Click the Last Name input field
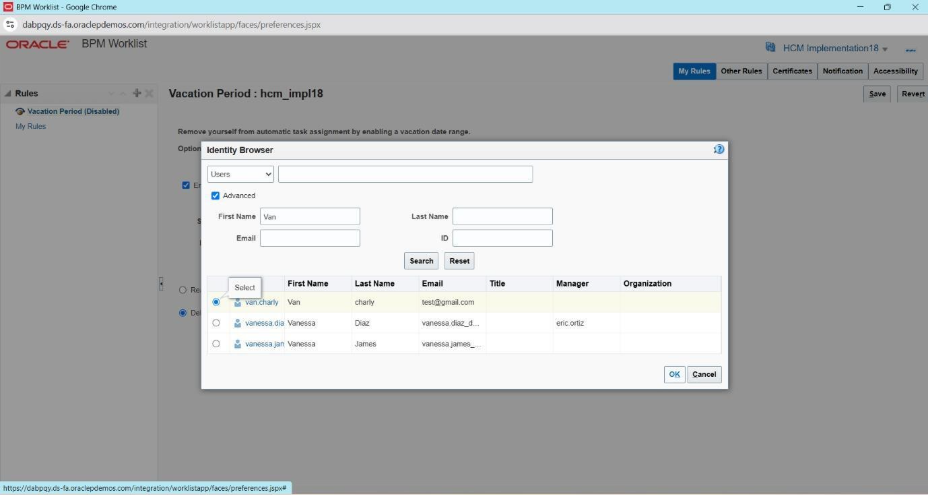 502,216
